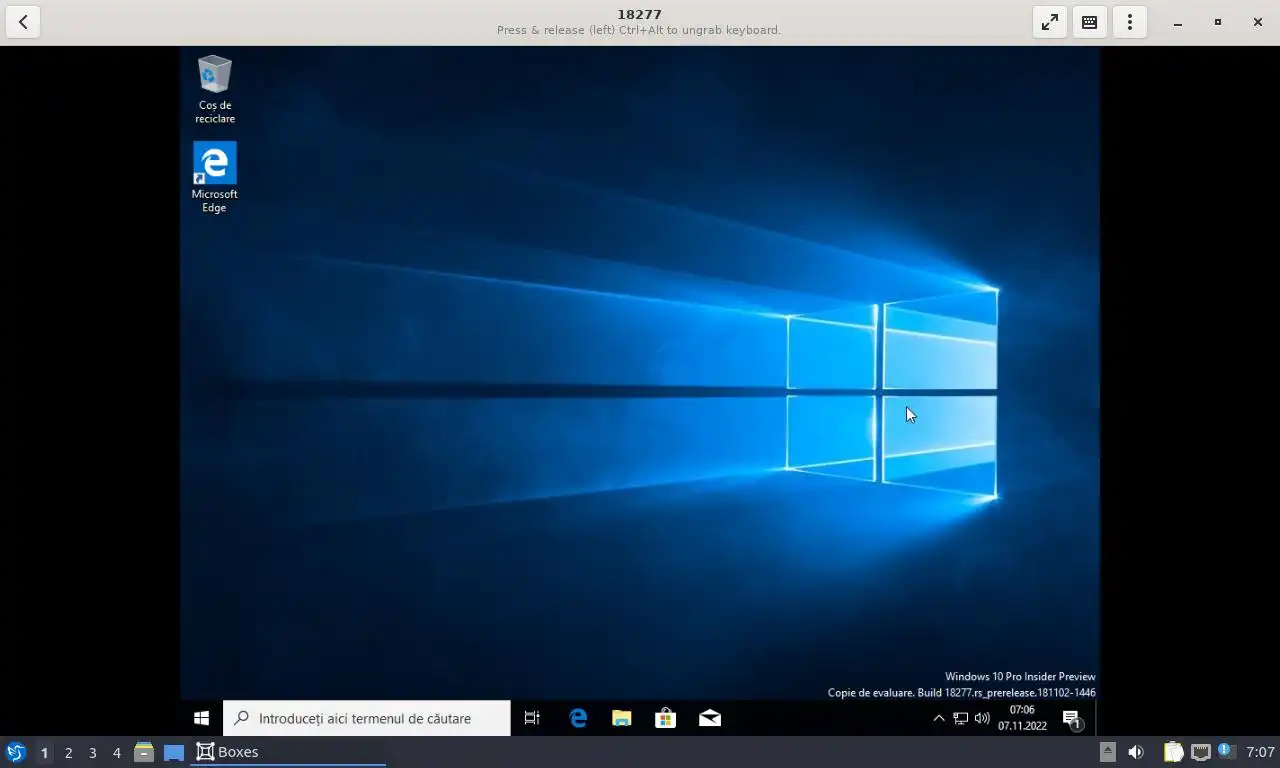
Task: Switch the Boxes VM to fullscreen
Action: [x=1049, y=22]
